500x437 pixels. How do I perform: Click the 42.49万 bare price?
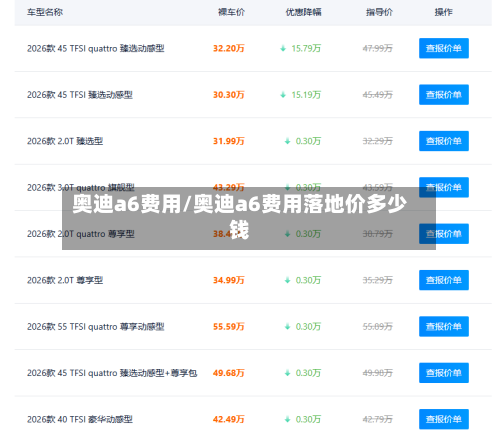(229, 419)
